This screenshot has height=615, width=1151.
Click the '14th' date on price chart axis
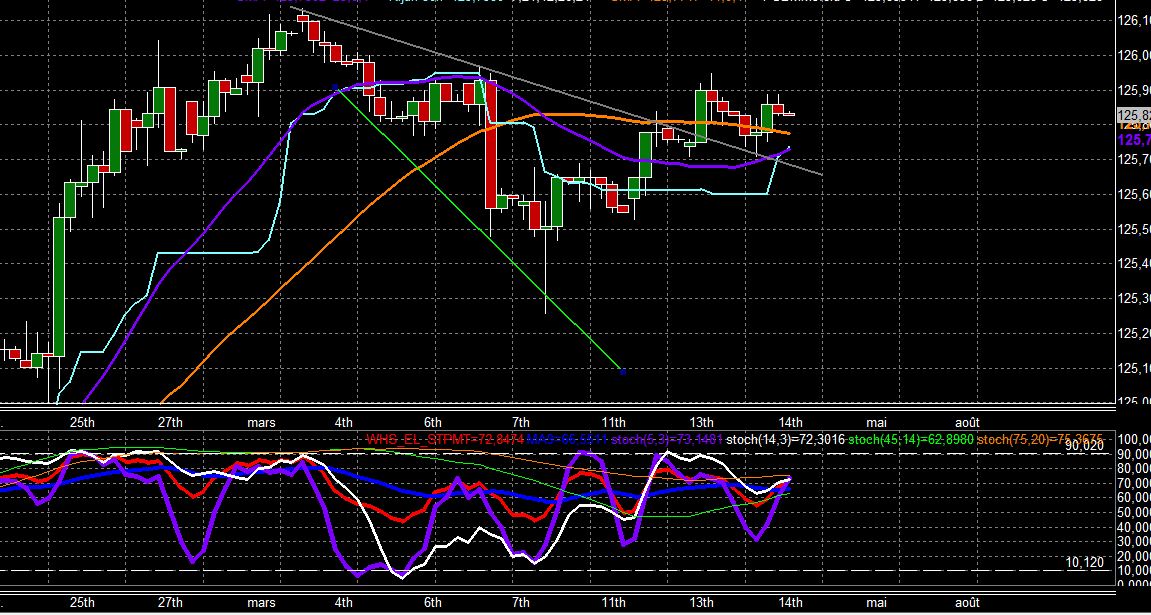click(x=790, y=422)
